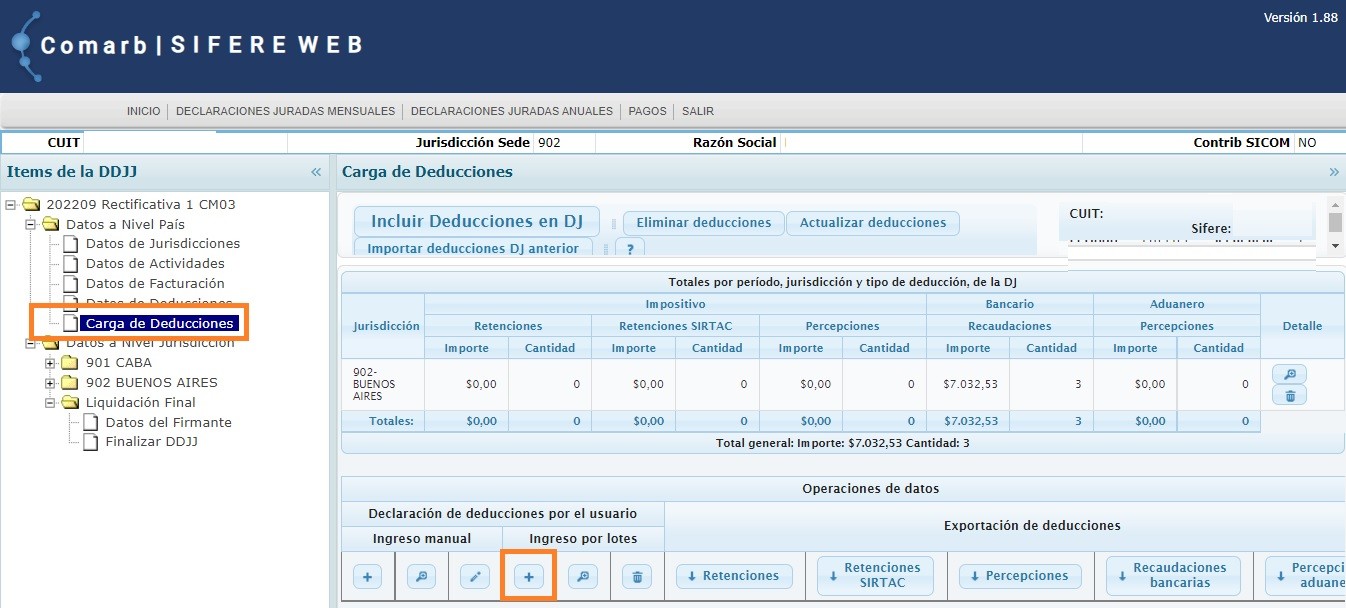
Task: Click the question mark help icon
Action: [630, 248]
